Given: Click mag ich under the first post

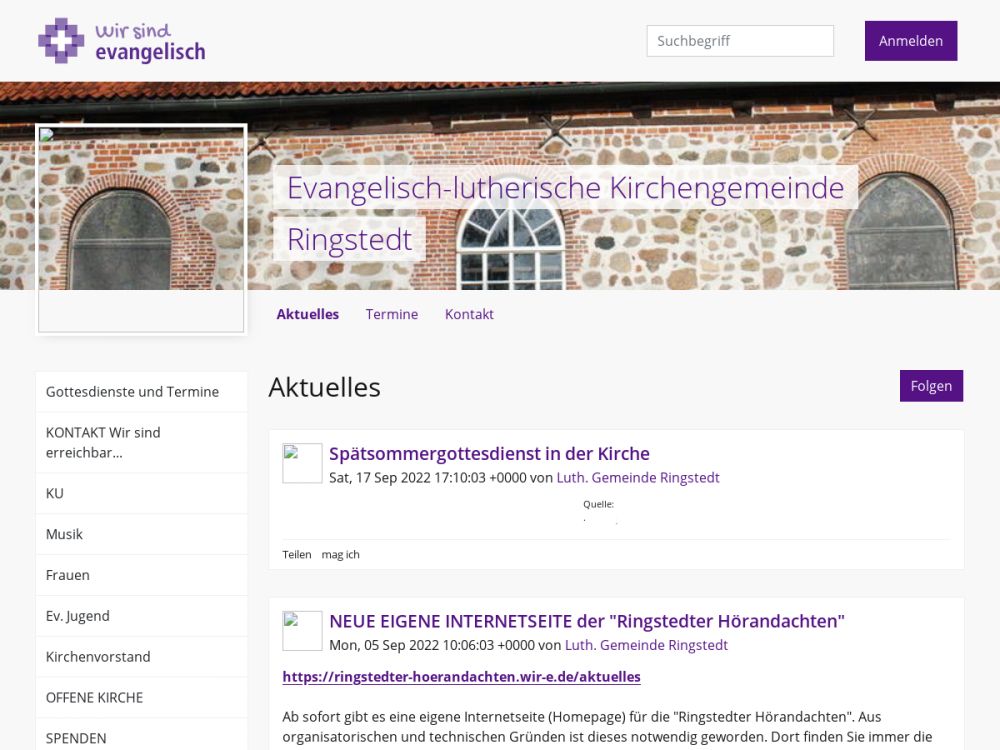Looking at the screenshot, I should click(x=340, y=554).
